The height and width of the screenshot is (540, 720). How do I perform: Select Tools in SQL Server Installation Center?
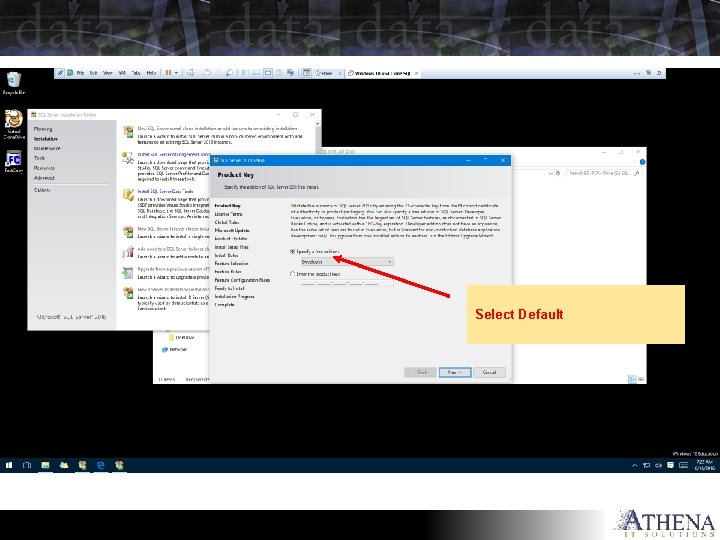[x=39, y=158]
